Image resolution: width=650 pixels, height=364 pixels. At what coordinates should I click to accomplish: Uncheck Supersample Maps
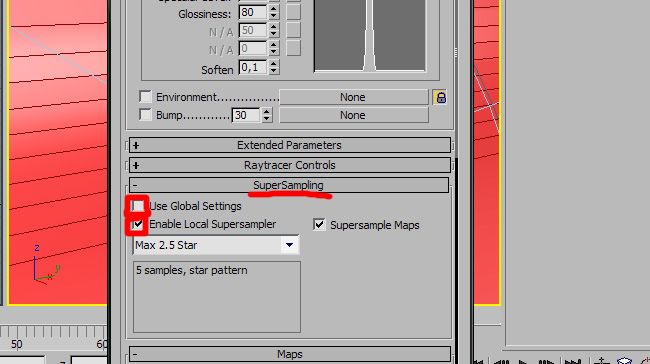coord(319,225)
